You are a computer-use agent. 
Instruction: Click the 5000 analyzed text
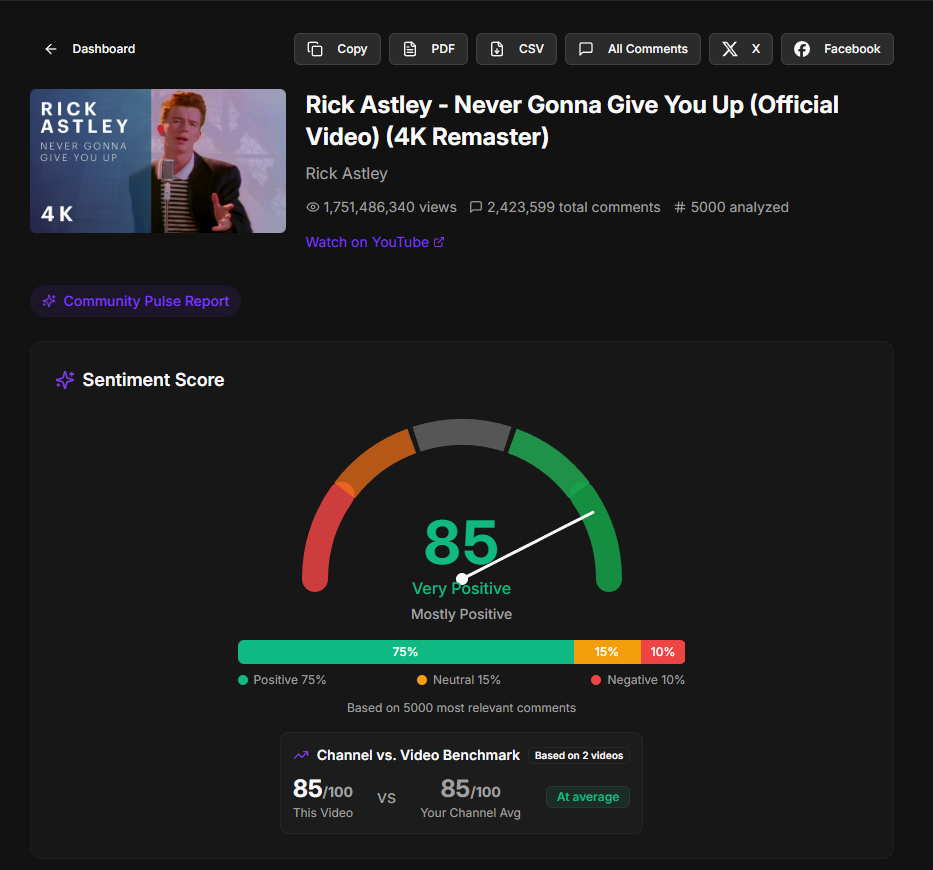pos(740,207)
